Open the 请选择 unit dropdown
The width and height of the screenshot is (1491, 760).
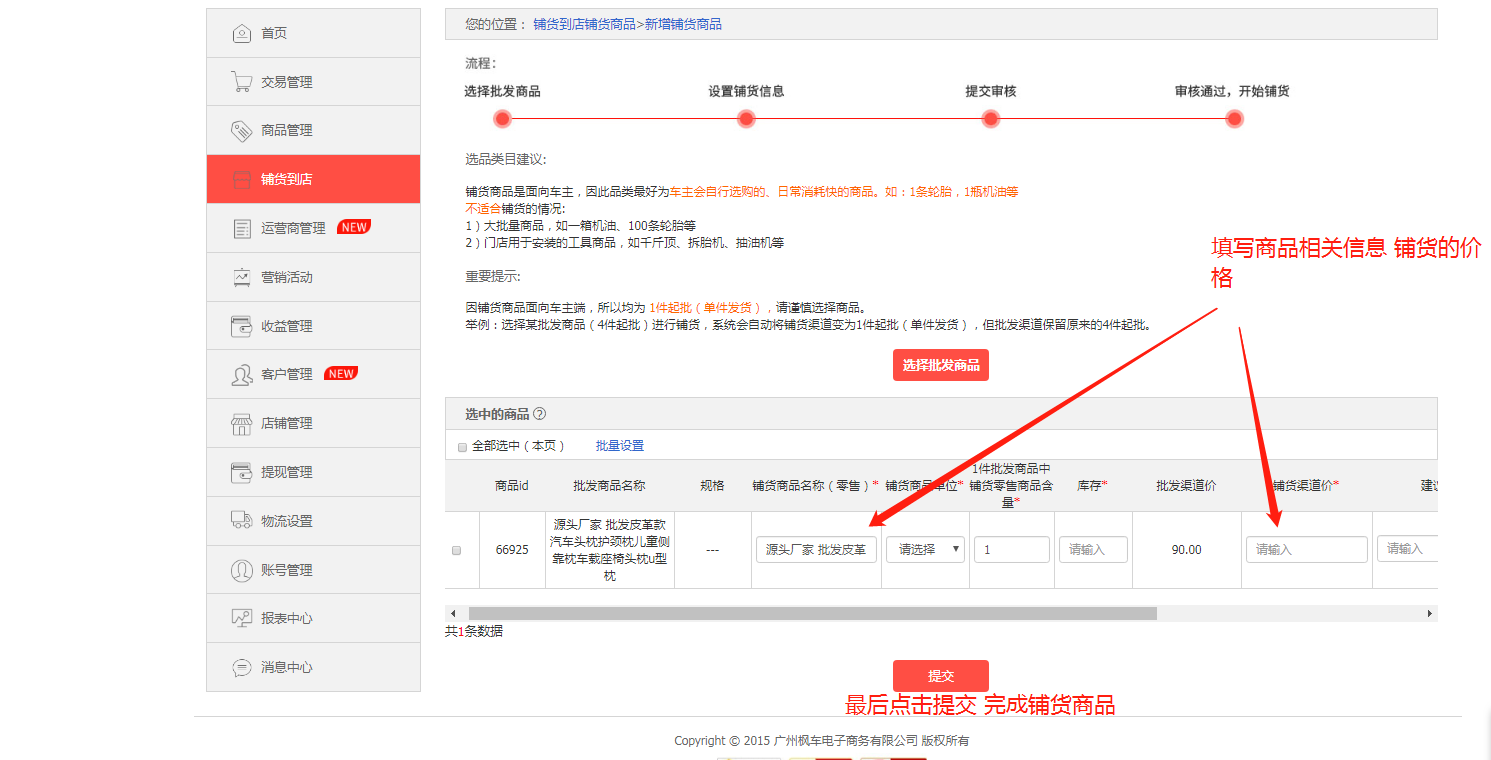click(924, 549)
